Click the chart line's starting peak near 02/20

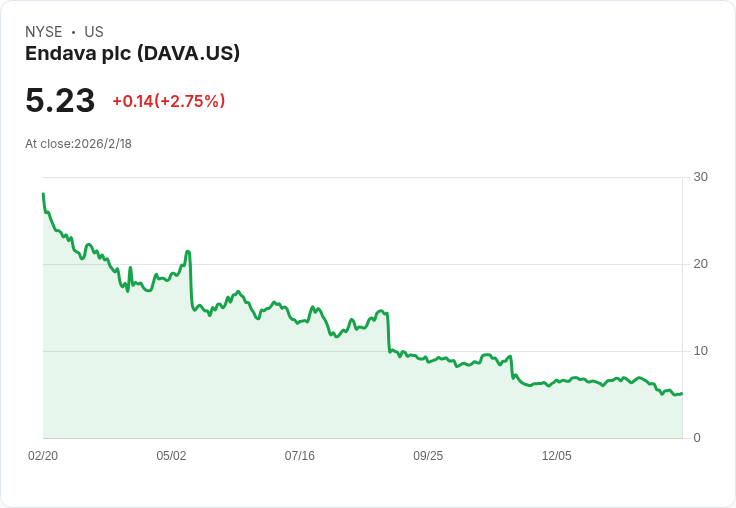pos(44,194)
